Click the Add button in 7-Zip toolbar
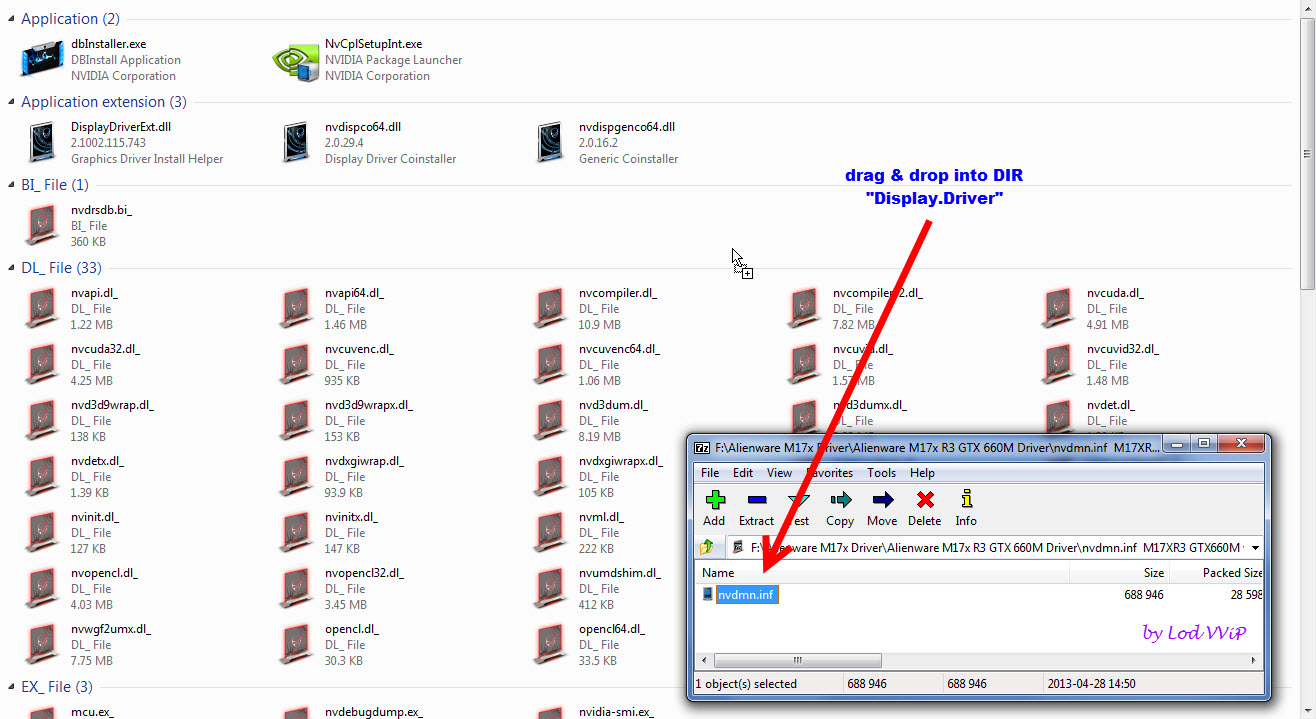 (714, 507)
